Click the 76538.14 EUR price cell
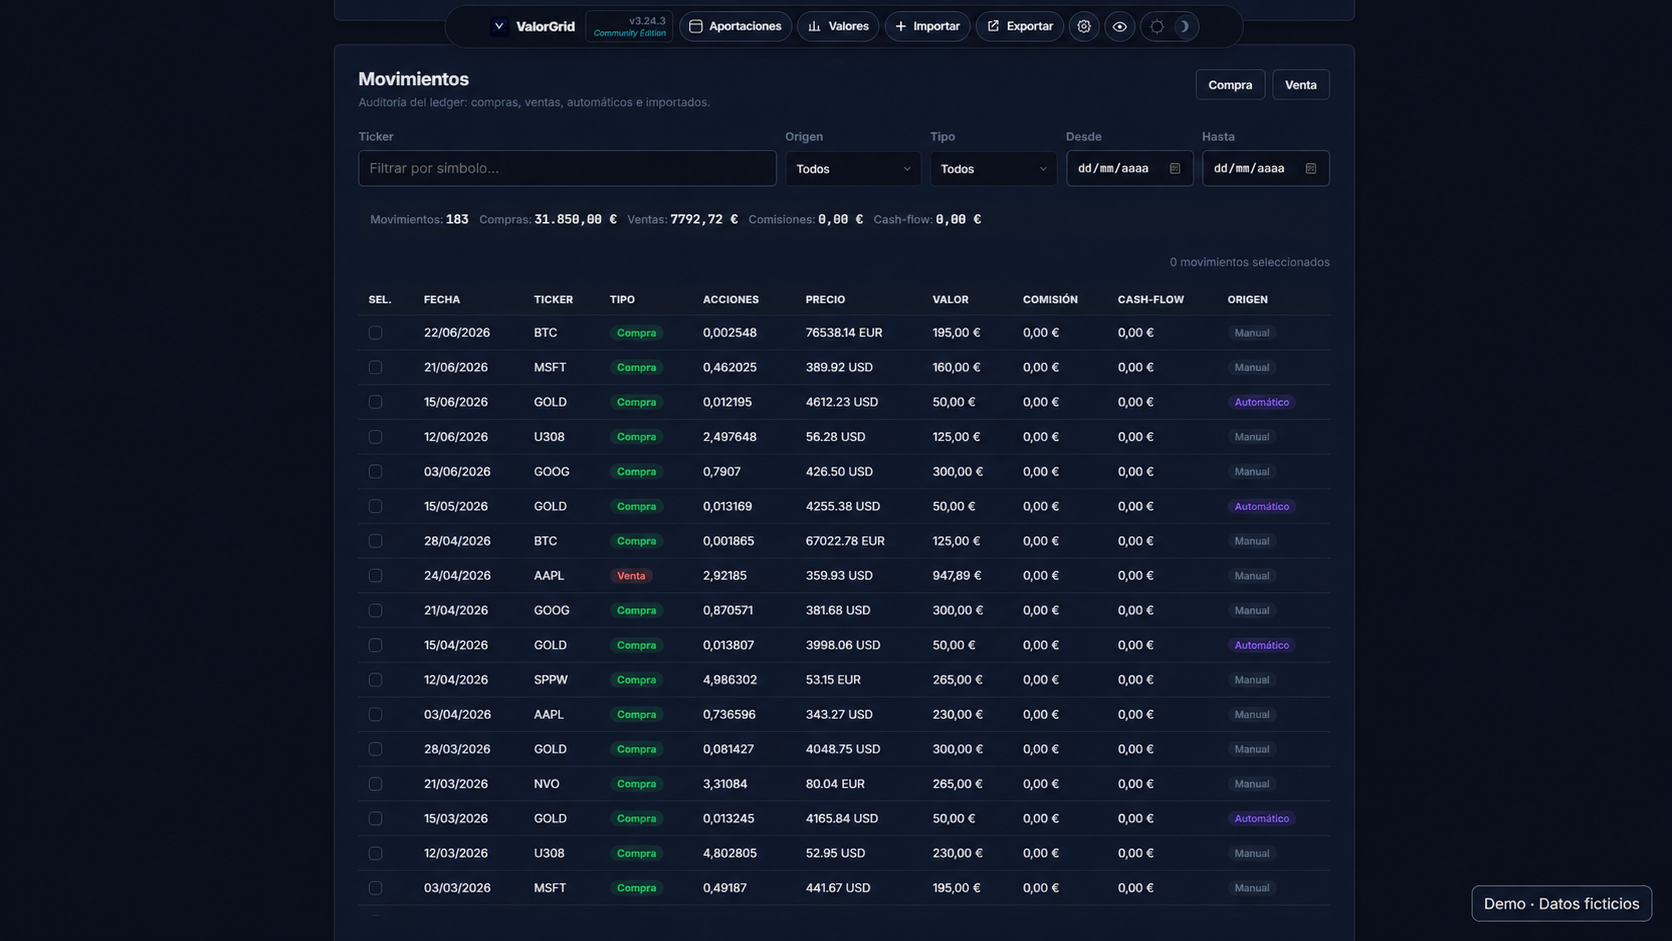The width and height of the screenshot is (1672, 941). pyautogui.click(x=844, y=333)
